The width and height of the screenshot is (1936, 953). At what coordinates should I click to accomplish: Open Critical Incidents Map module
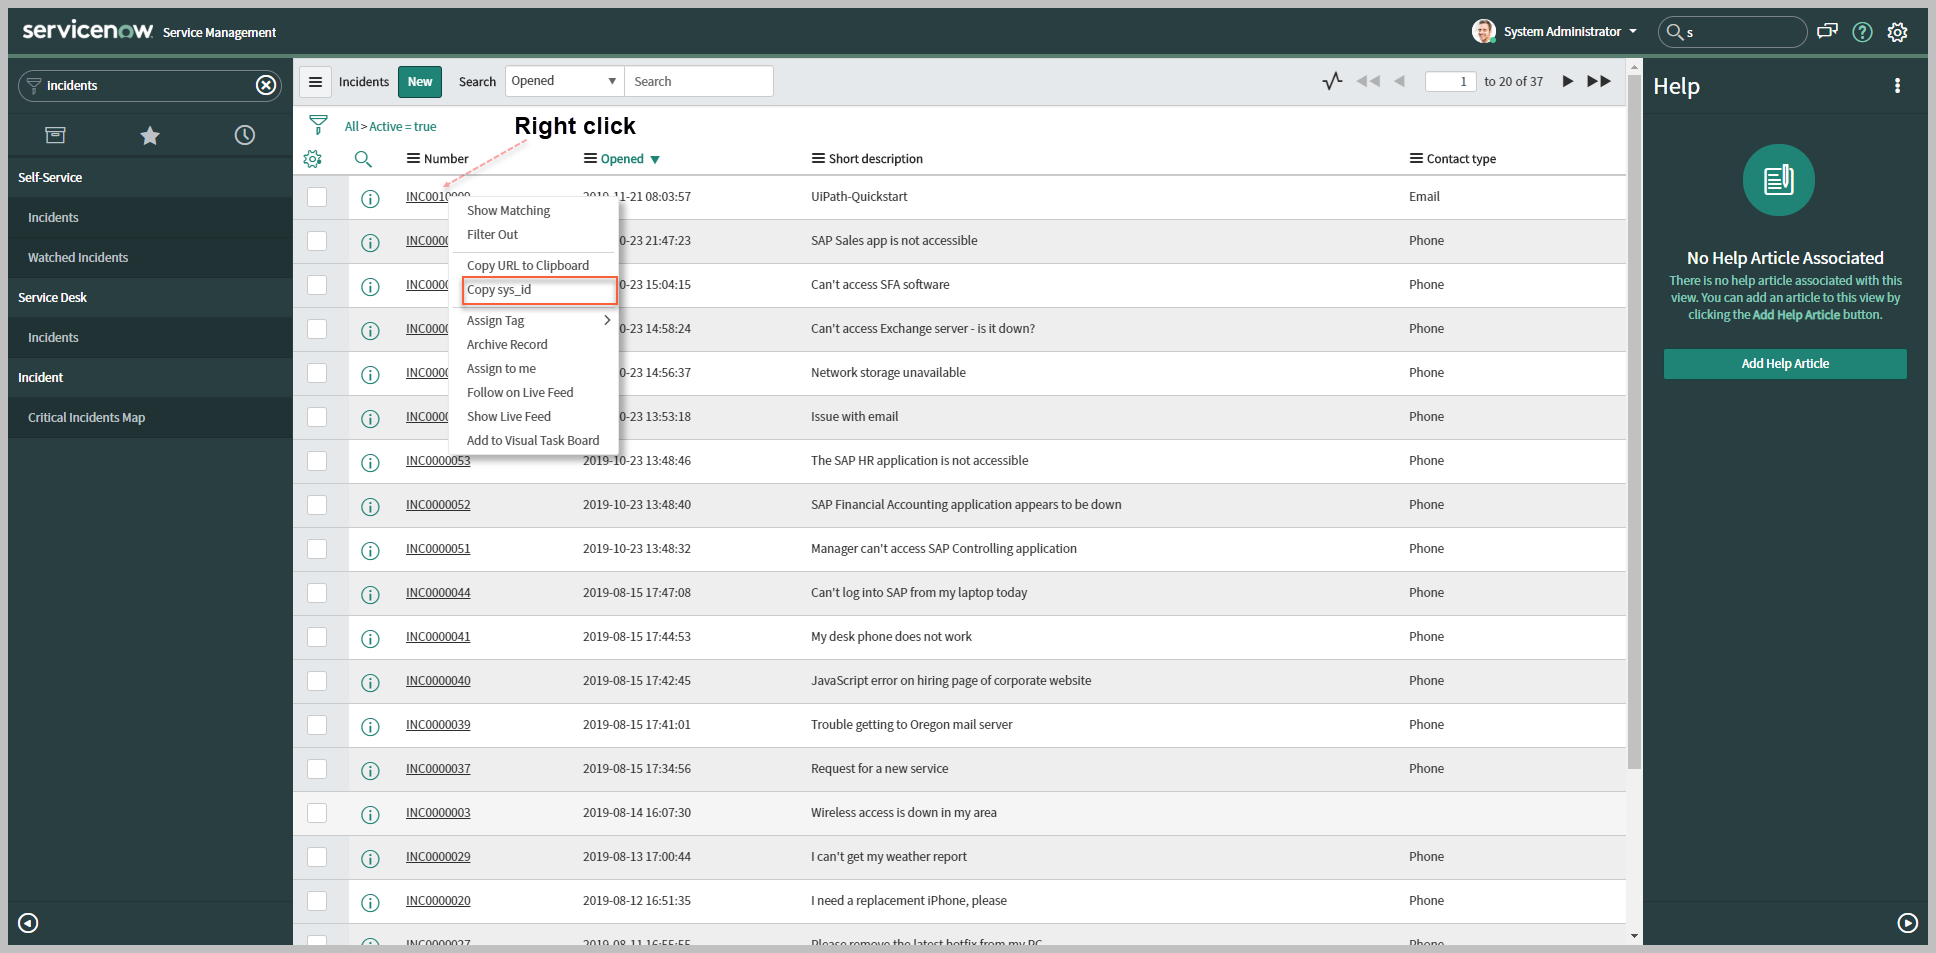(86, 418)
